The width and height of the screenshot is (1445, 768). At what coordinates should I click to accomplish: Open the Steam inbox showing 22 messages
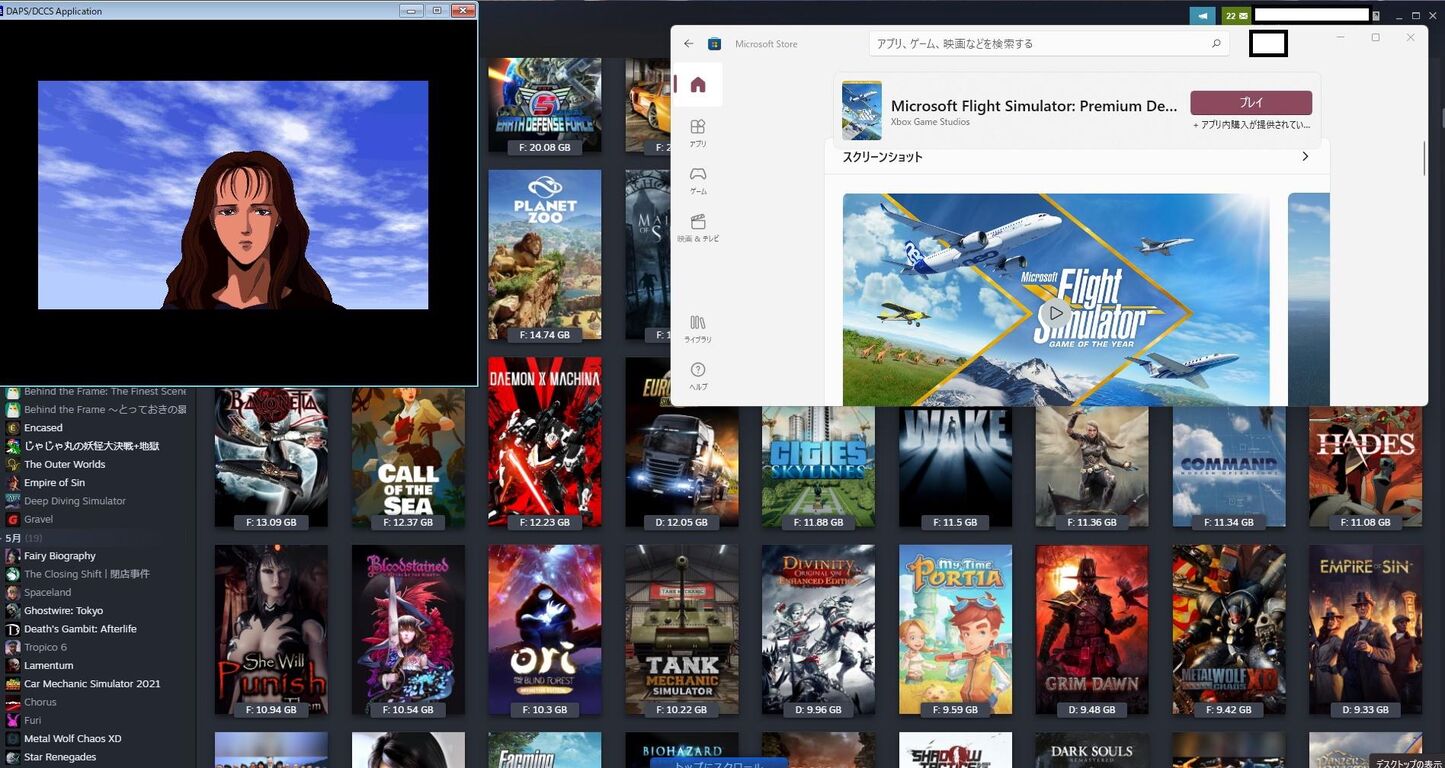tap(1236, 16)
